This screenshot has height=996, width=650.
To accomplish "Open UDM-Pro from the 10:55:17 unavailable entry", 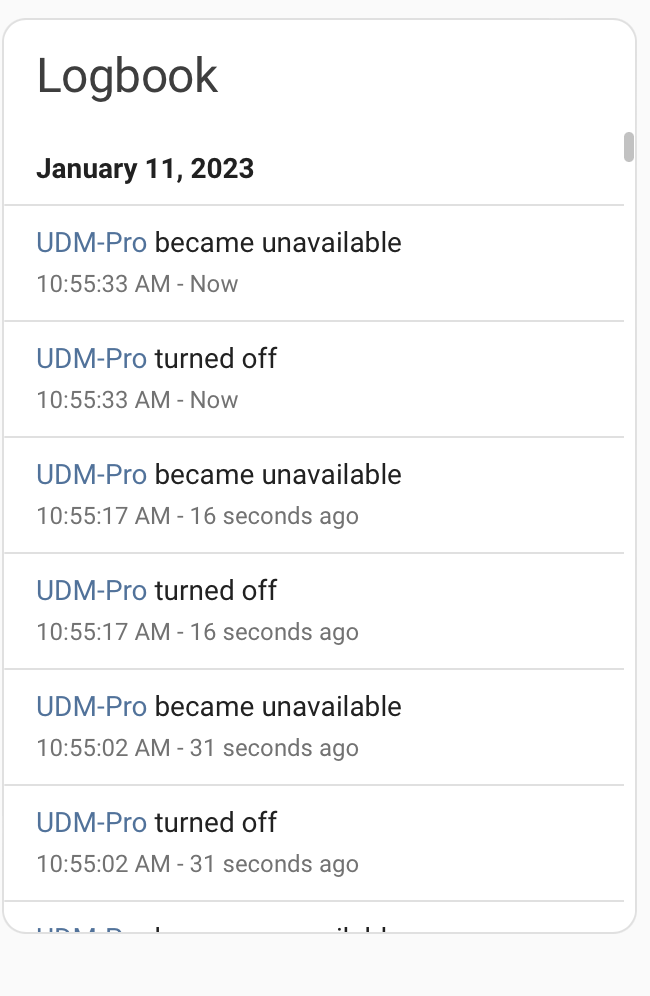I will pyautogui.click(x=91, y=474).
